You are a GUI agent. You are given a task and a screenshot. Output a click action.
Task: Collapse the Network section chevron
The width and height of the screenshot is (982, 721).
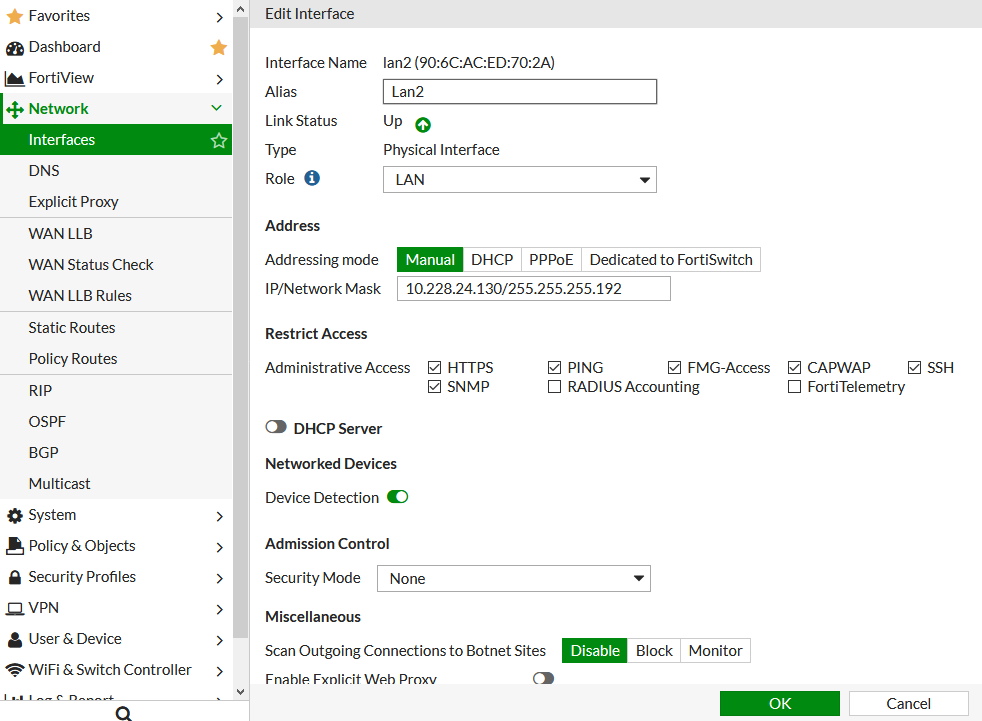click(217, 108)
